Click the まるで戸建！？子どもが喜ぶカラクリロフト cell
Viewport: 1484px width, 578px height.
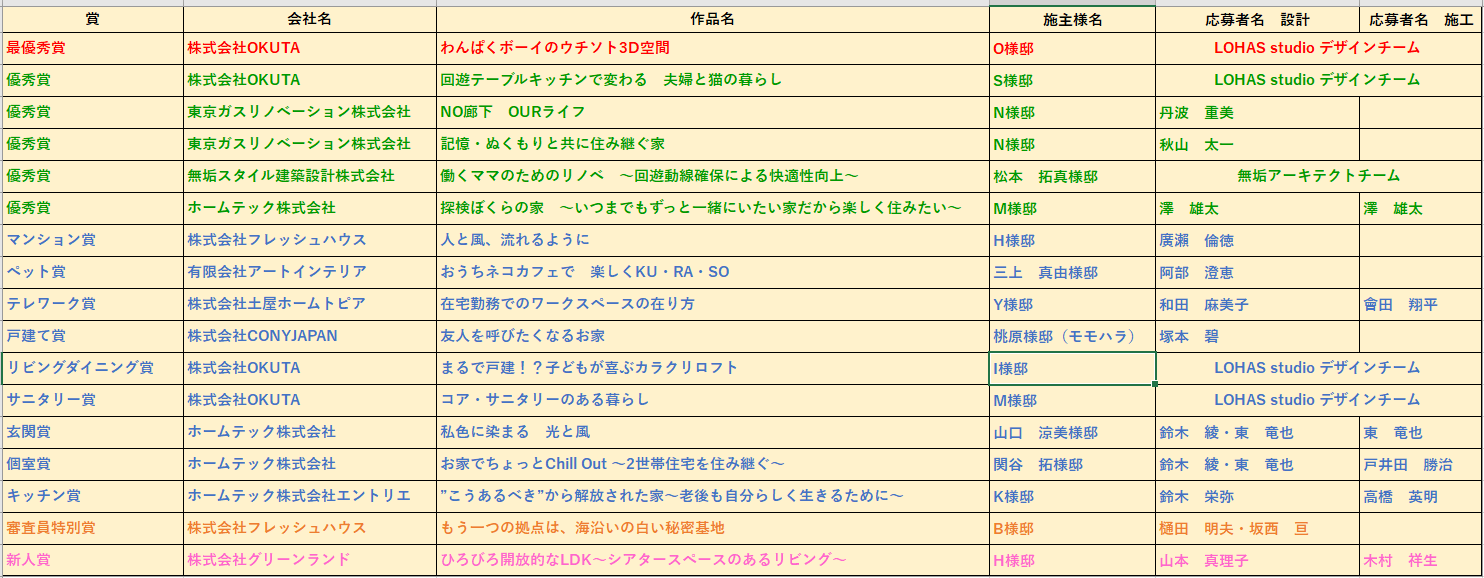click(x=713, y=368)
